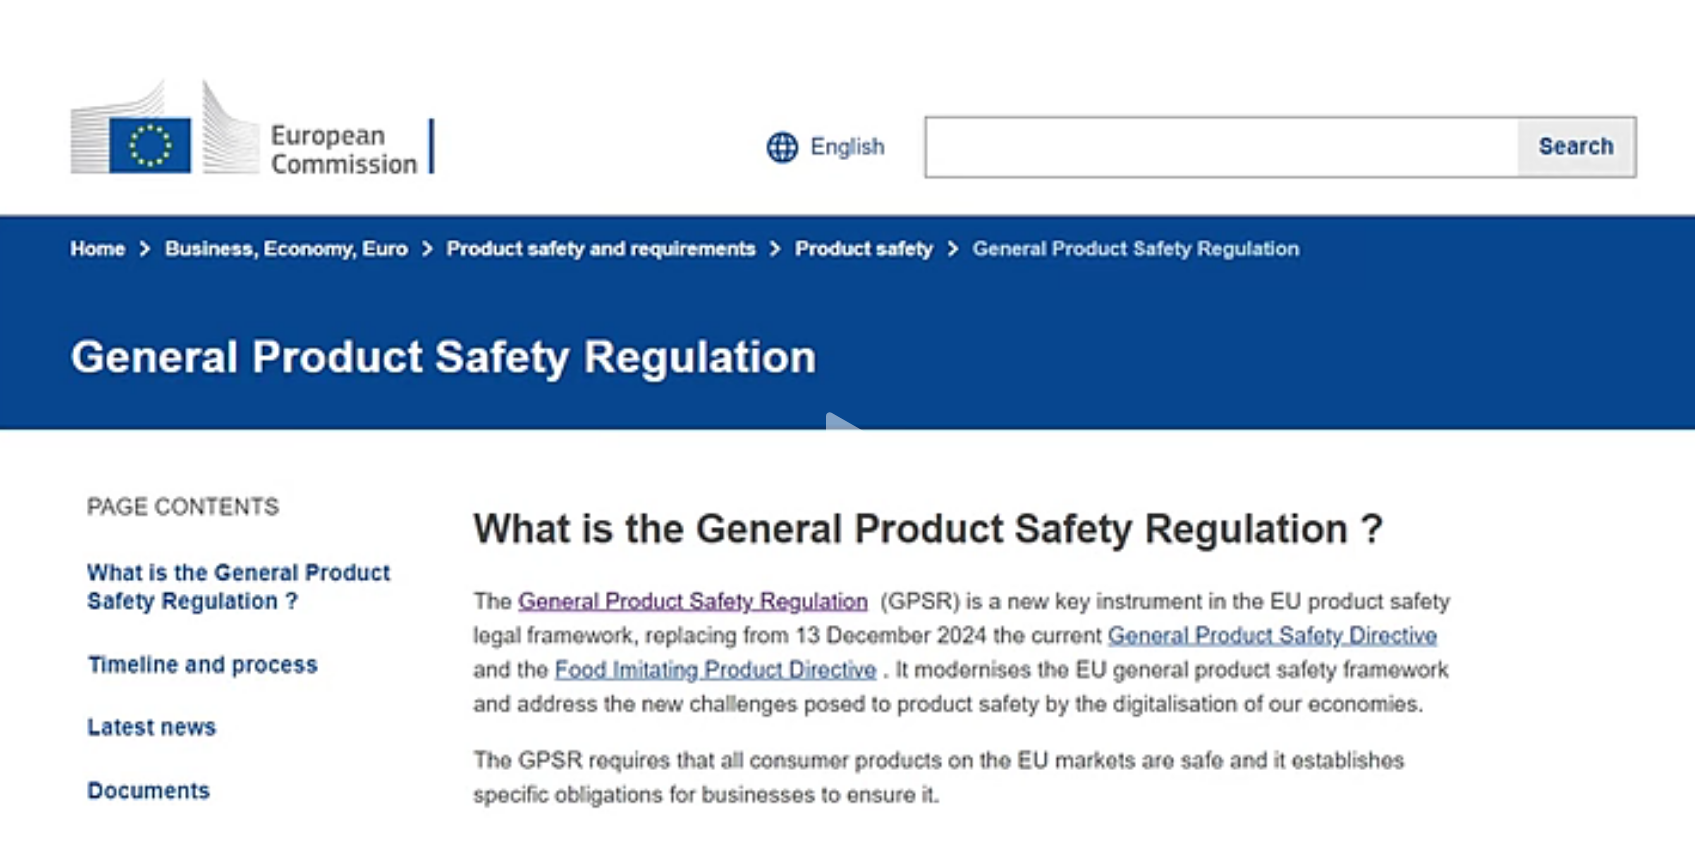Go to Home breadcrumb
The image size is (1695, 841).
[97, 249]
